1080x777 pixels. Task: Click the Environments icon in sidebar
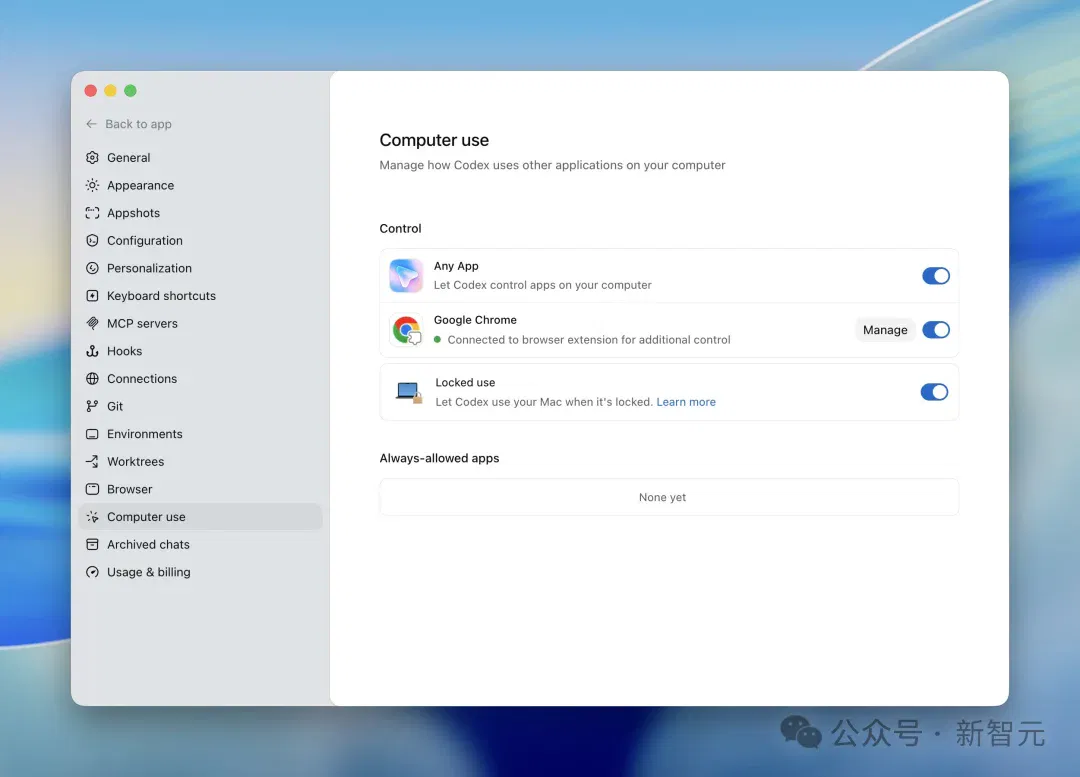tap(92, 434)
